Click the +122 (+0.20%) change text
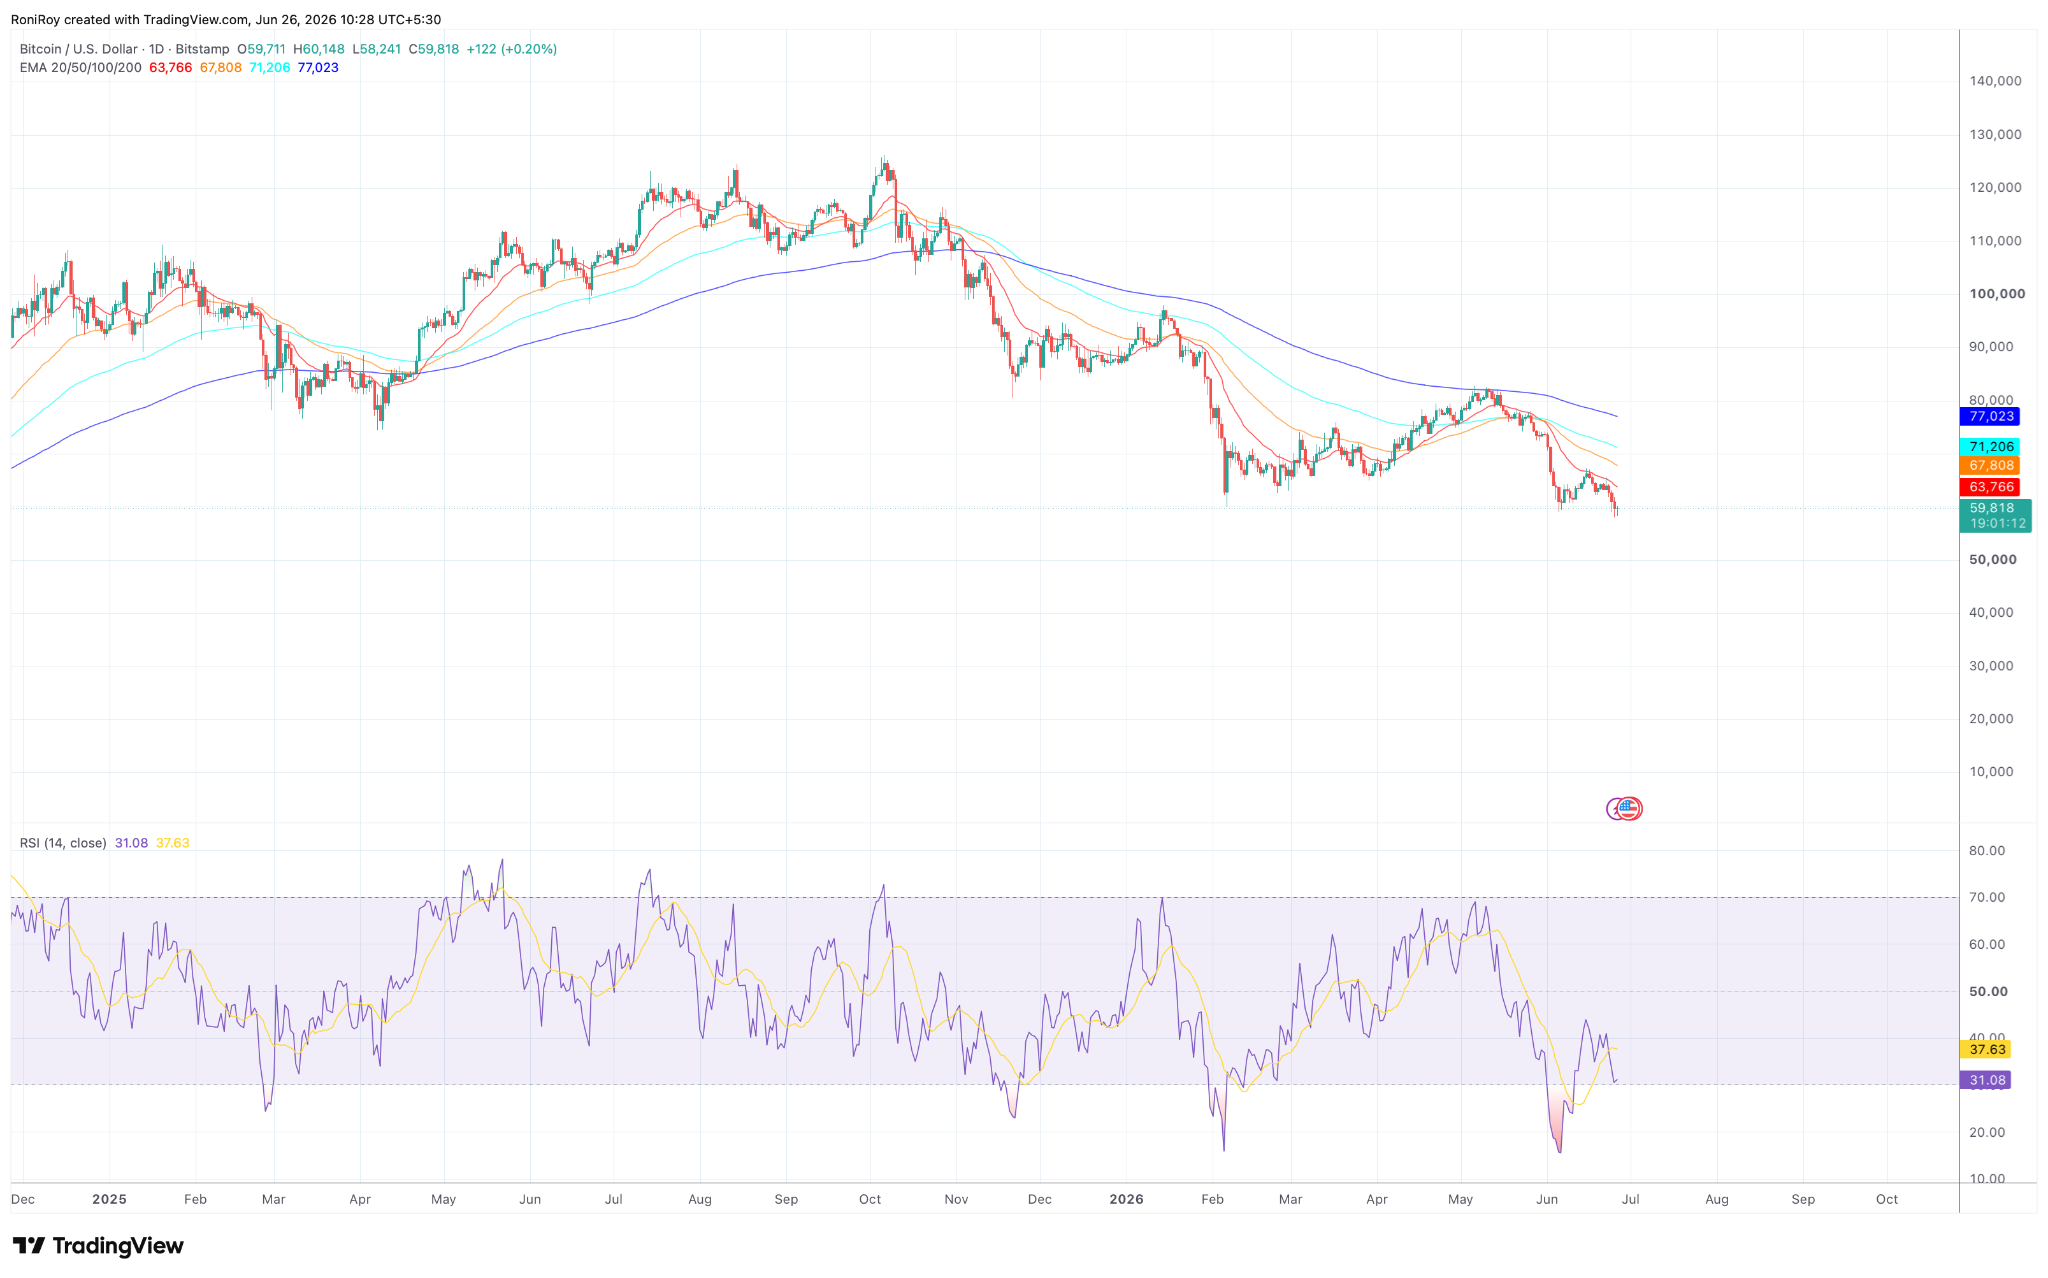This screenshot has width=2048, height=1278. click(x=511, y=49)
